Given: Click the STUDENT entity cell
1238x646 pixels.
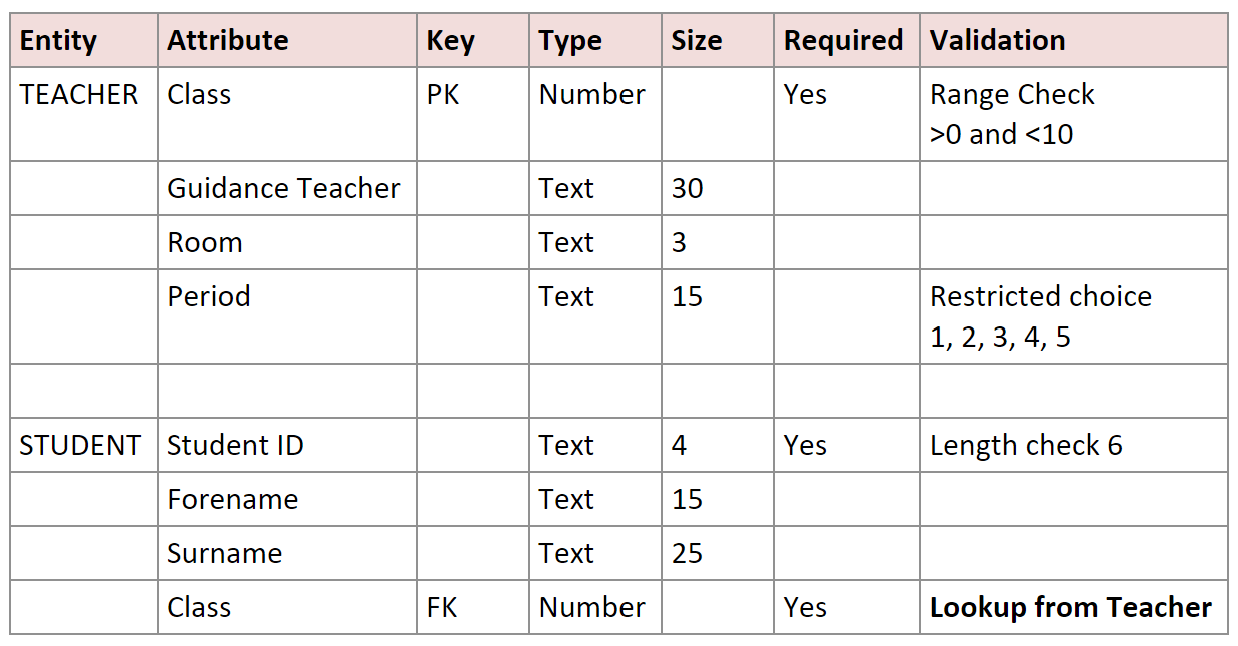Looking at the screenshot, I should point(80,446).
